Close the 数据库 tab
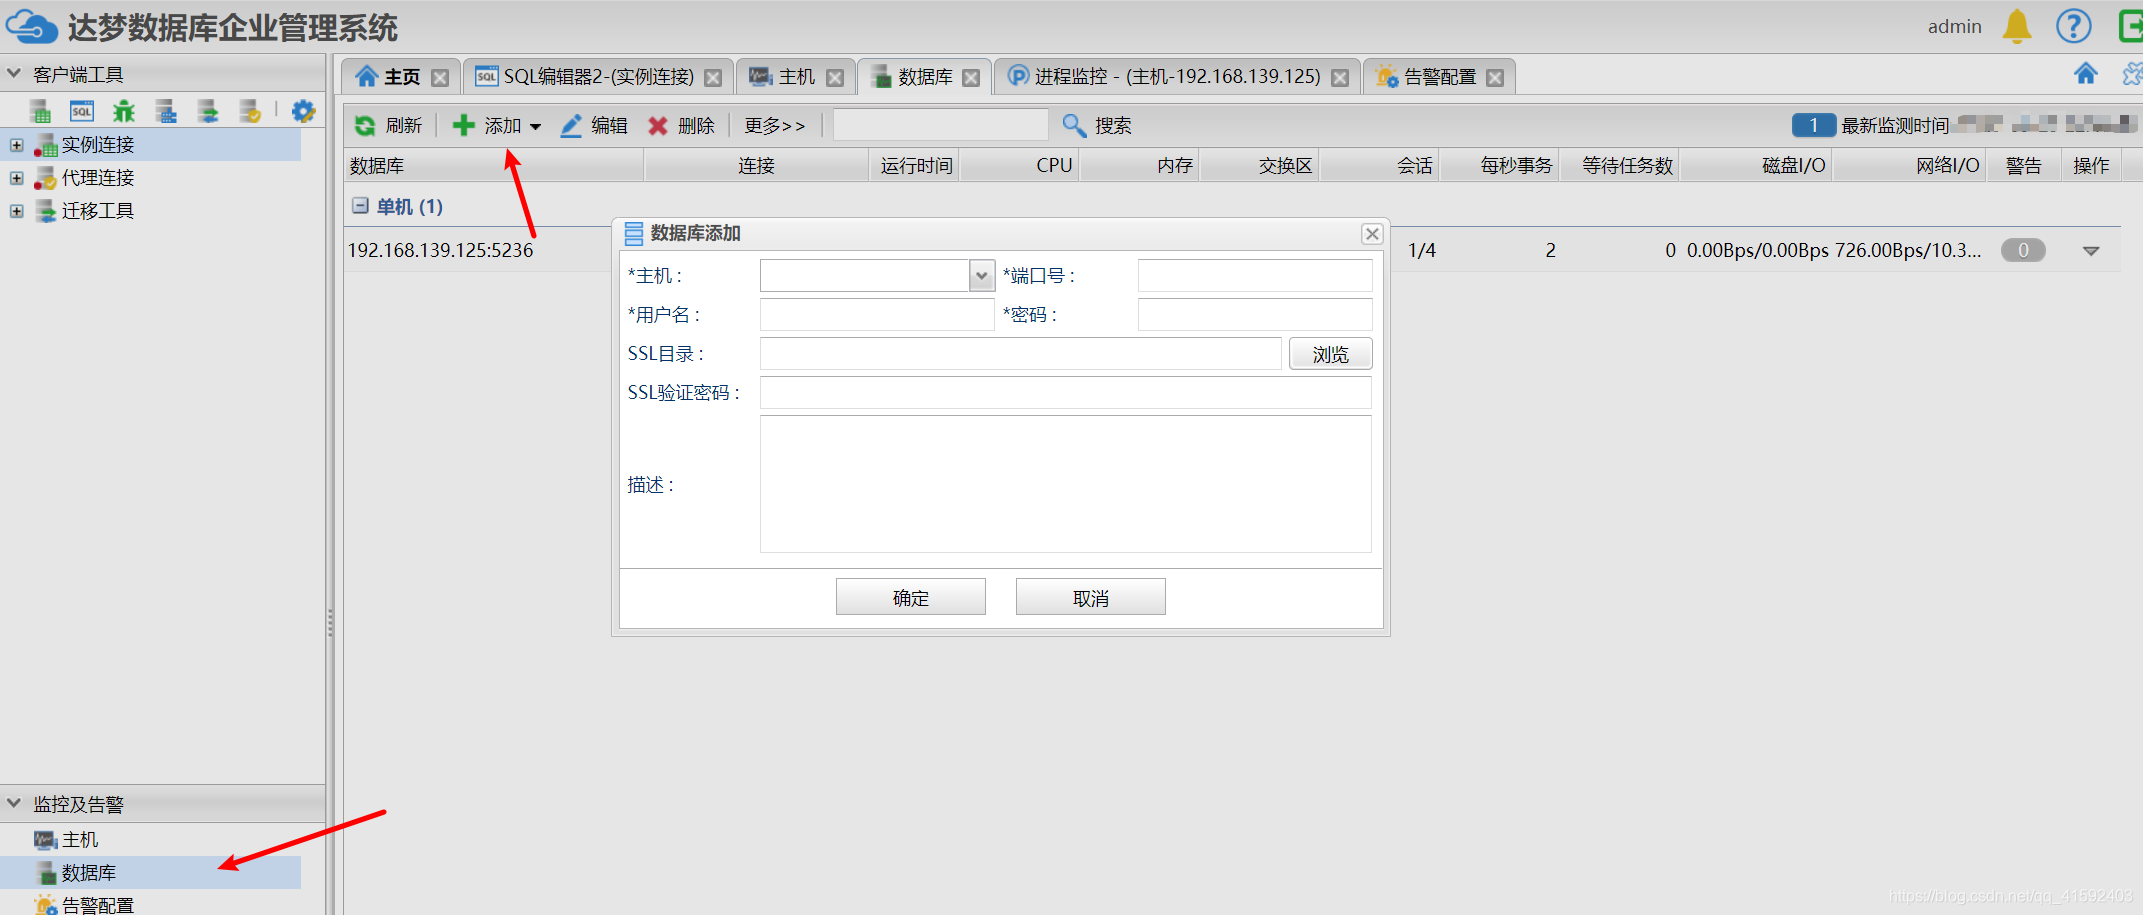 (971, 78)
